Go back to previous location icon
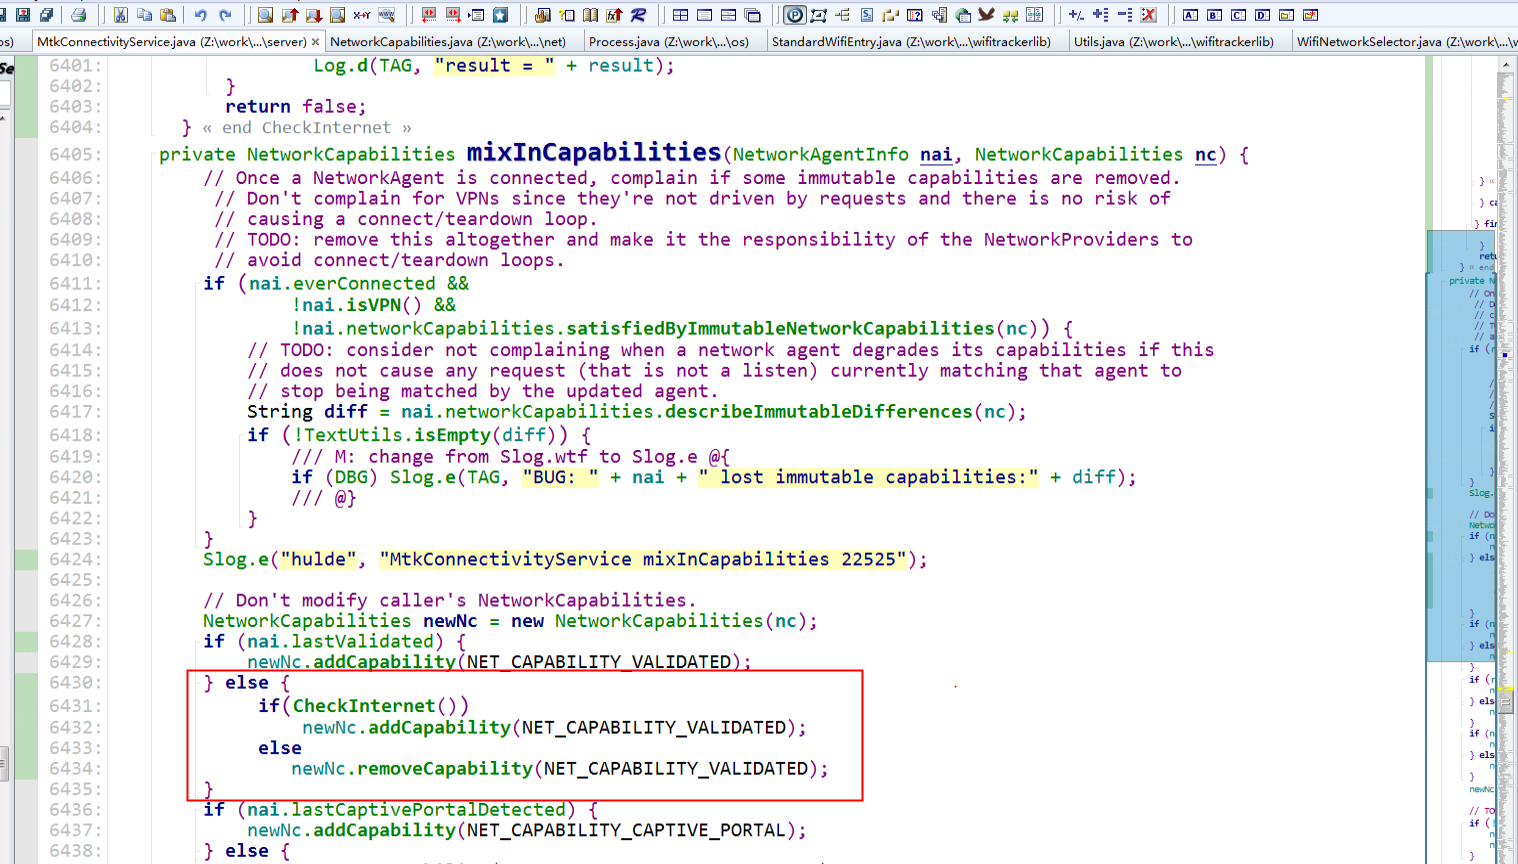 (428, 15)
